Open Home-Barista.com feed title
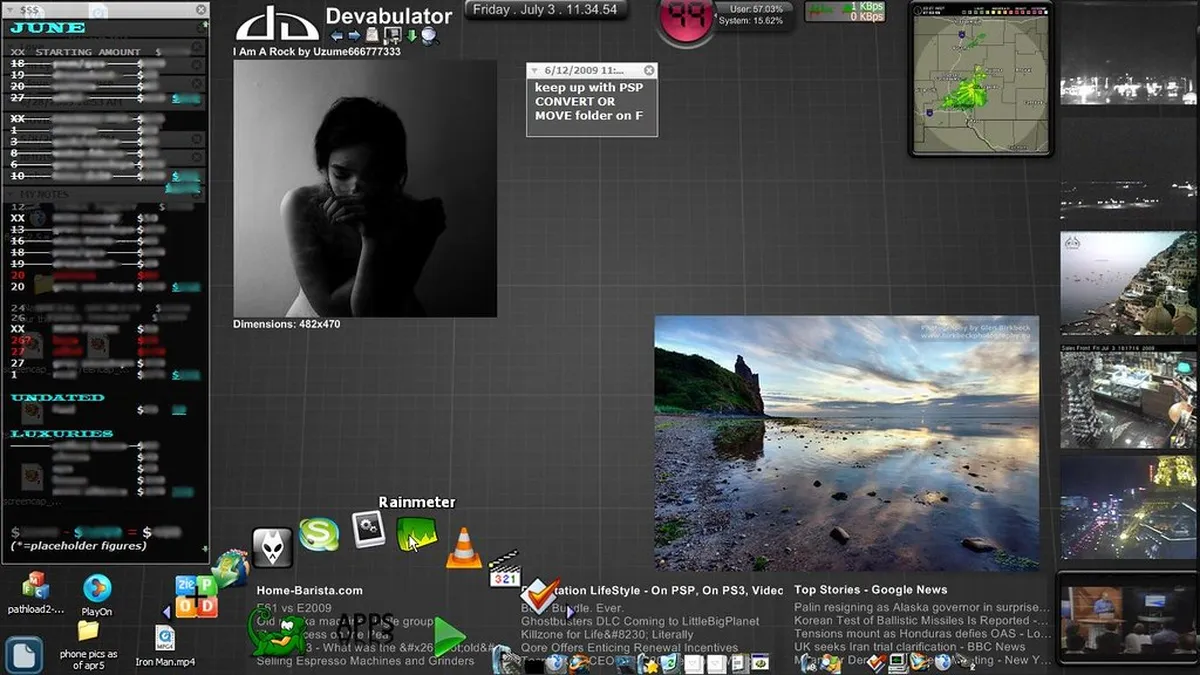This screenshot has width=1200, height=675. click(x=309, y=591)
